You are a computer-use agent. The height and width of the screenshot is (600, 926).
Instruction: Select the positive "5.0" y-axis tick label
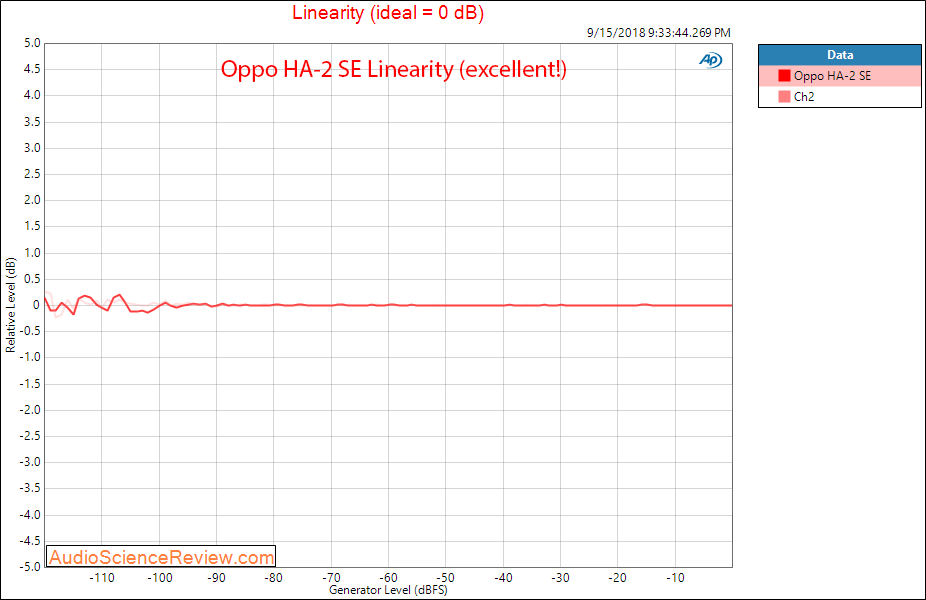[32, 43]
